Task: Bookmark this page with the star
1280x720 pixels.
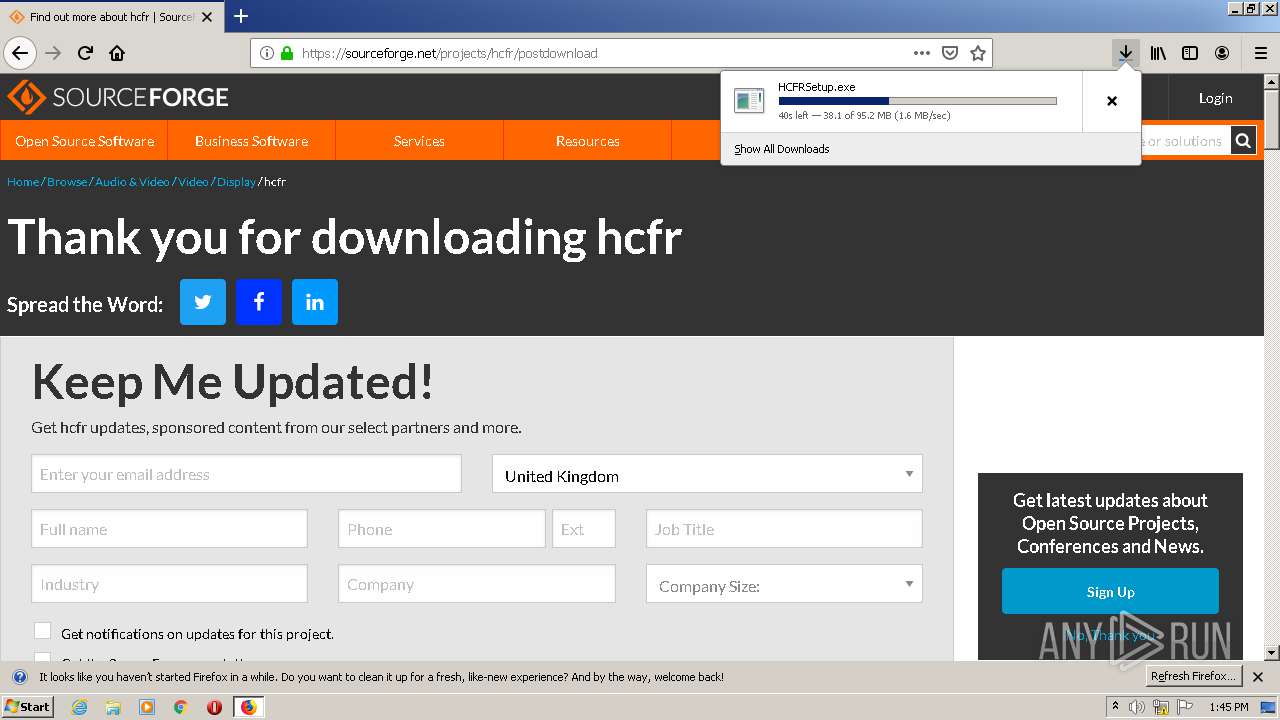Action: pos(978,53)
